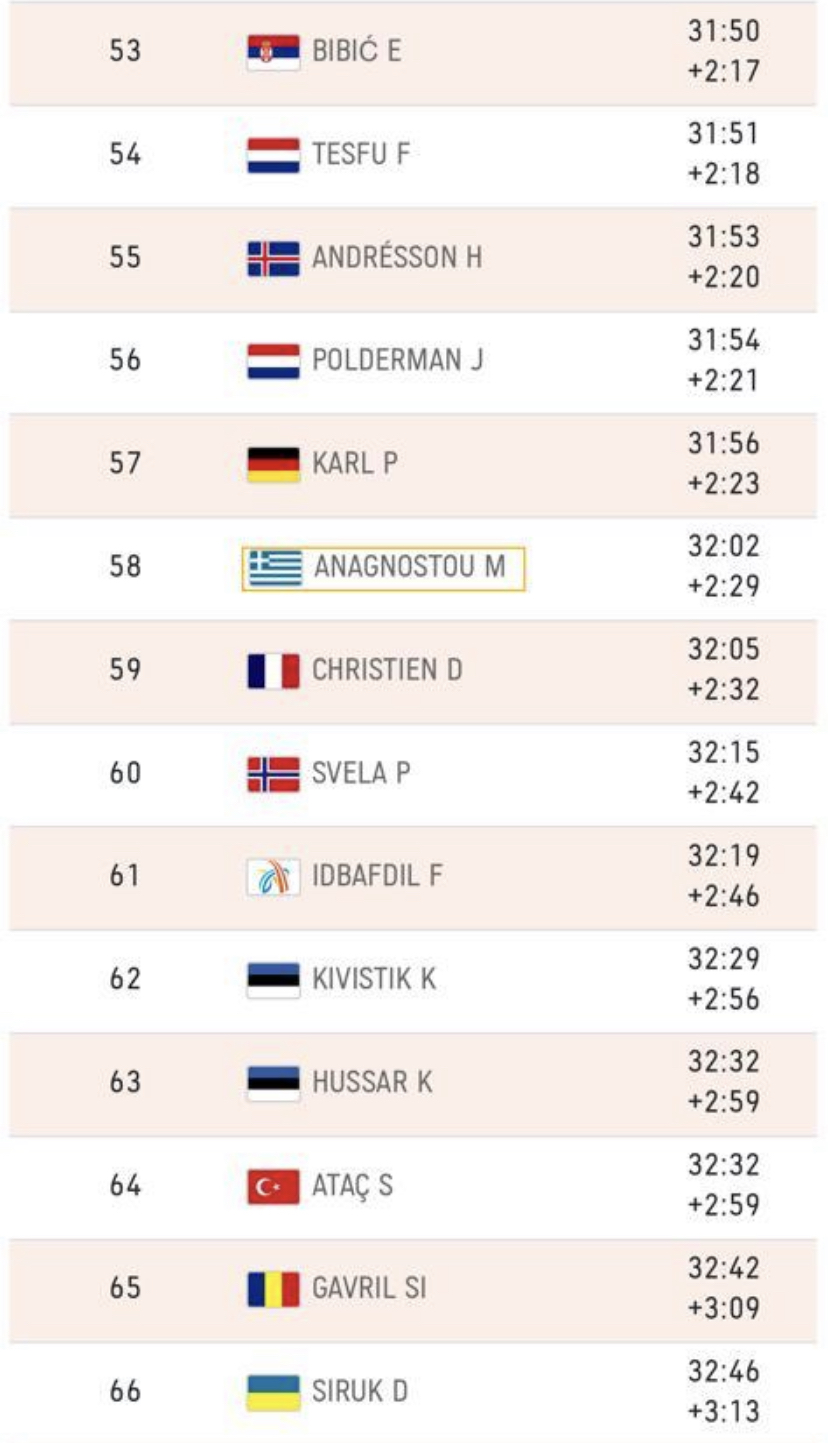Click the Serbian flag beside BIBIĆ E

click(273, 51)
